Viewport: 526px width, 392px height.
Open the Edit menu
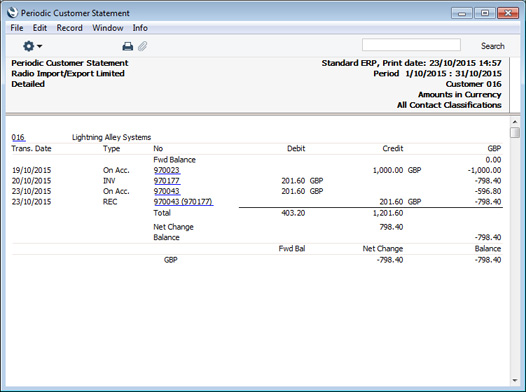[40, 28]
